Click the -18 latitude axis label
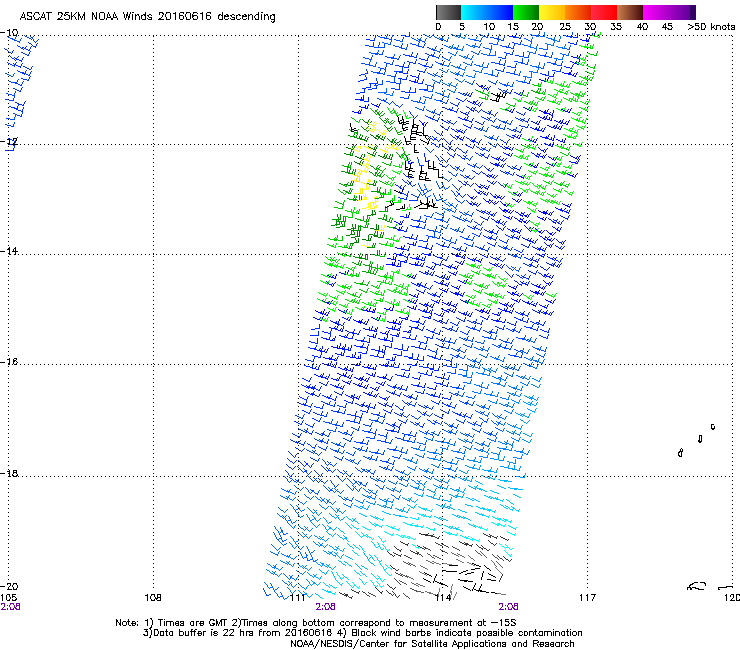This screenshot has height=650, width=740. tap(9, 473)
